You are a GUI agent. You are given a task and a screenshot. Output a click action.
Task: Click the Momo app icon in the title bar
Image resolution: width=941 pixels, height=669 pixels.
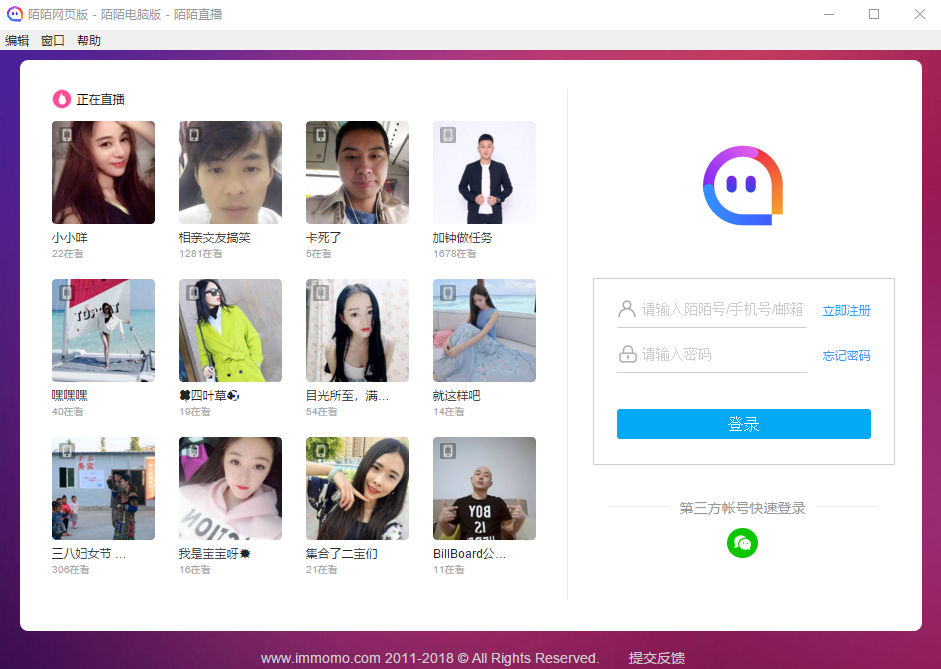[15, 14]
